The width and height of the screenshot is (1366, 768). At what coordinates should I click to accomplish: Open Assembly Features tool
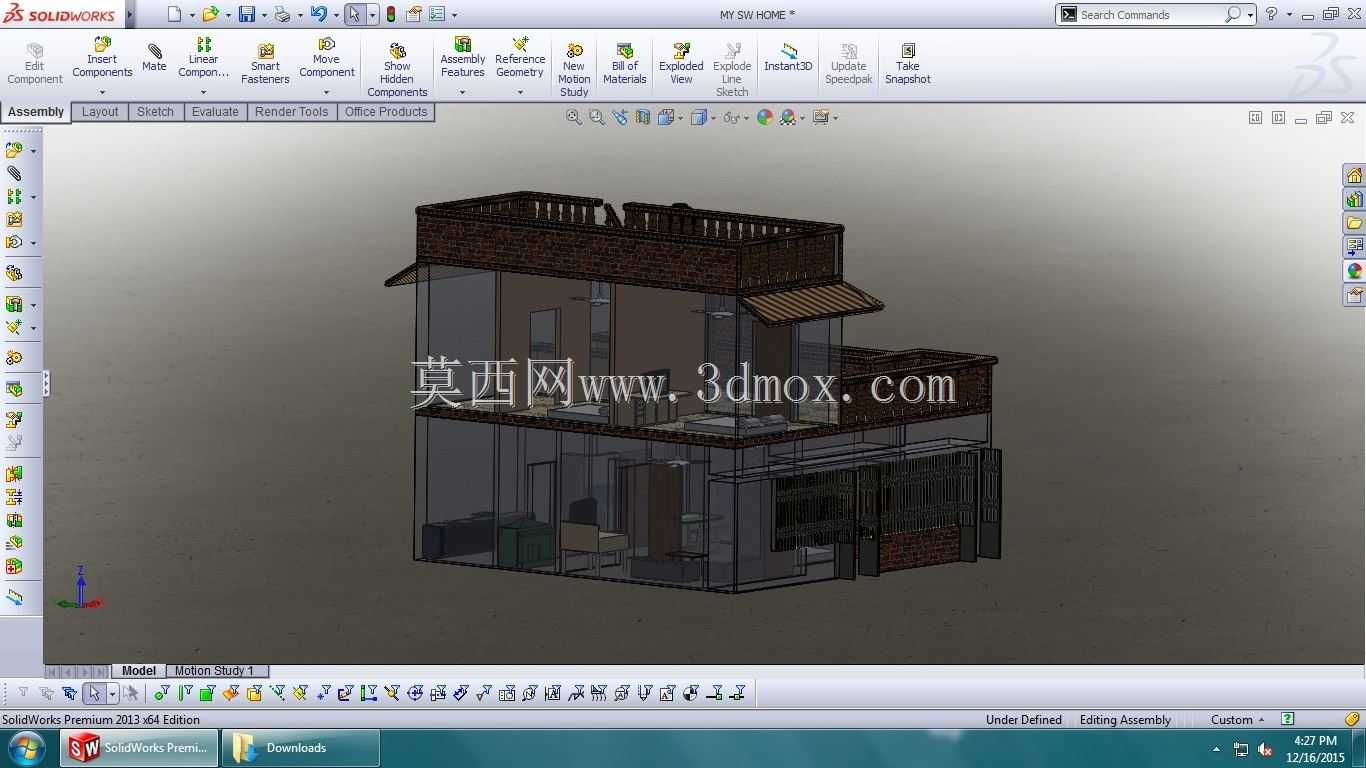pyautogui.click(x=463, y=58)
